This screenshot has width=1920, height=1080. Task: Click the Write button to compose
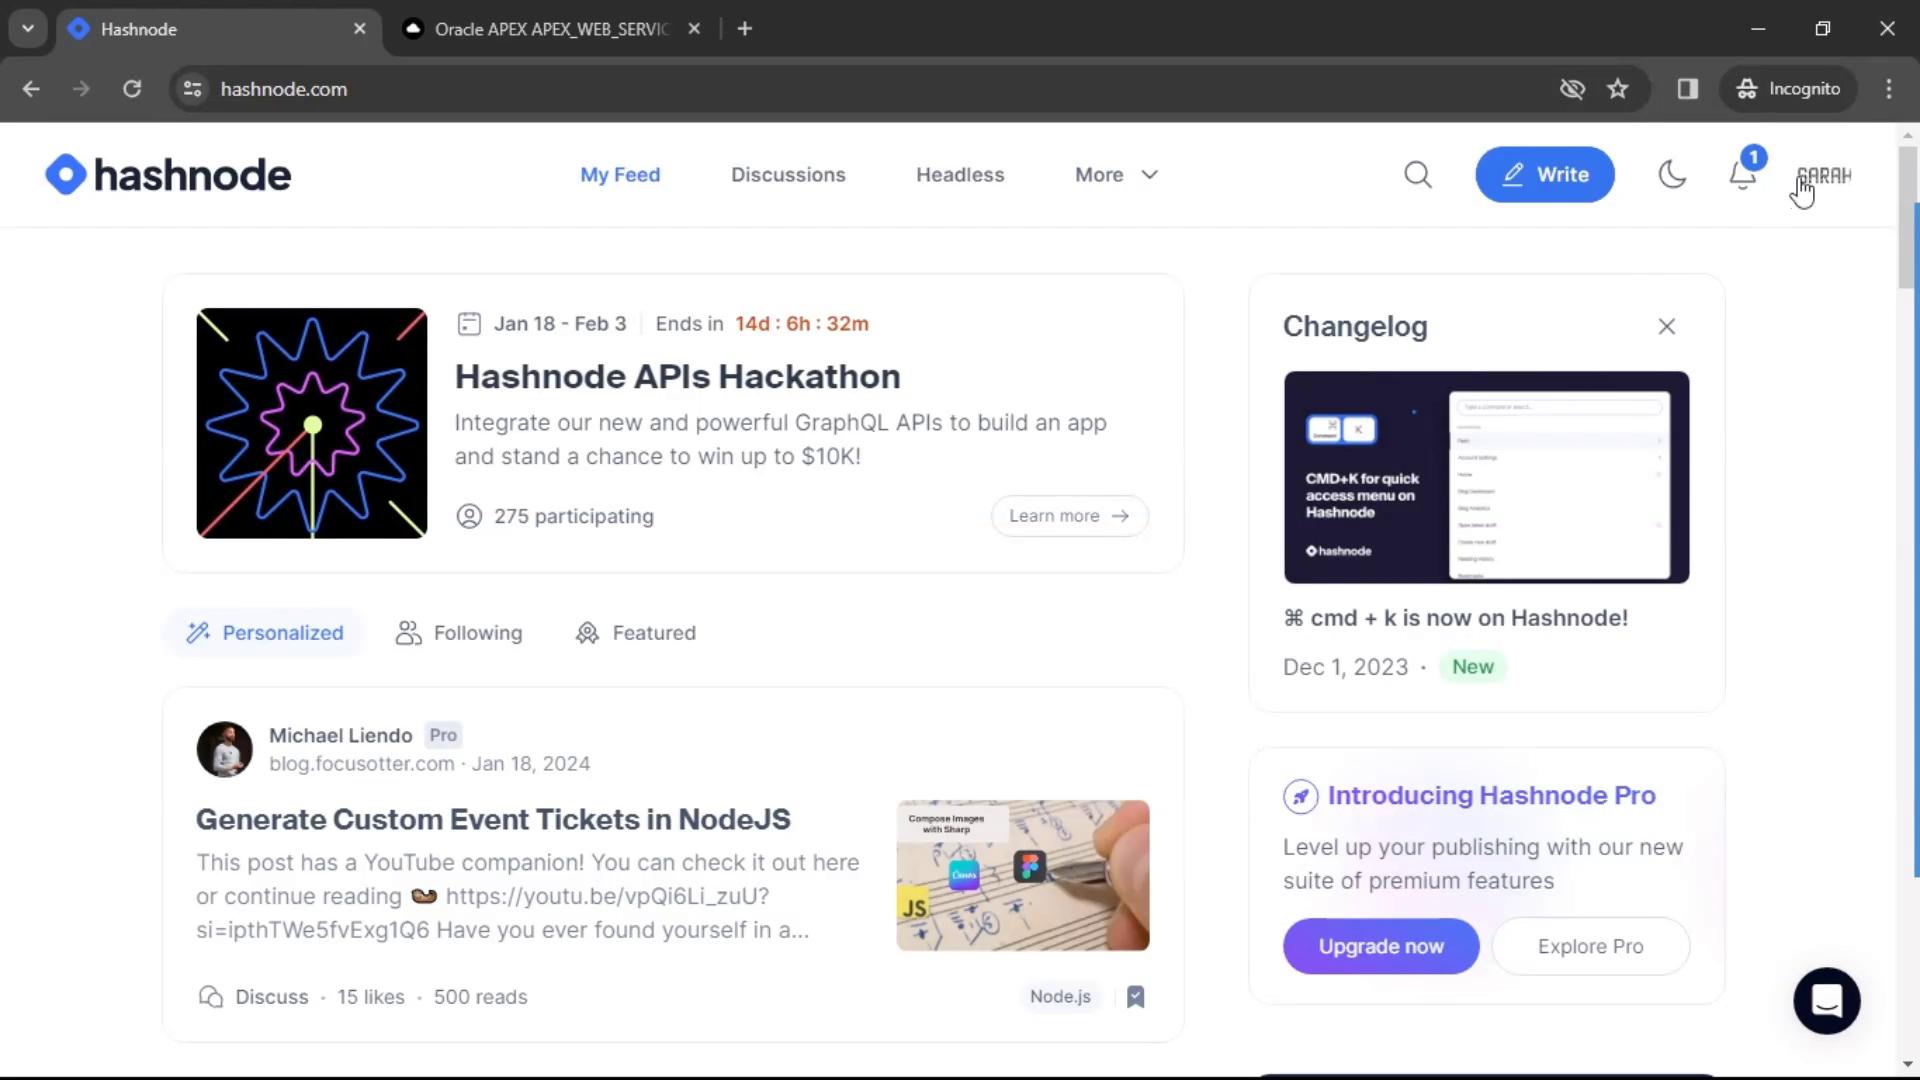[1545, 174]
